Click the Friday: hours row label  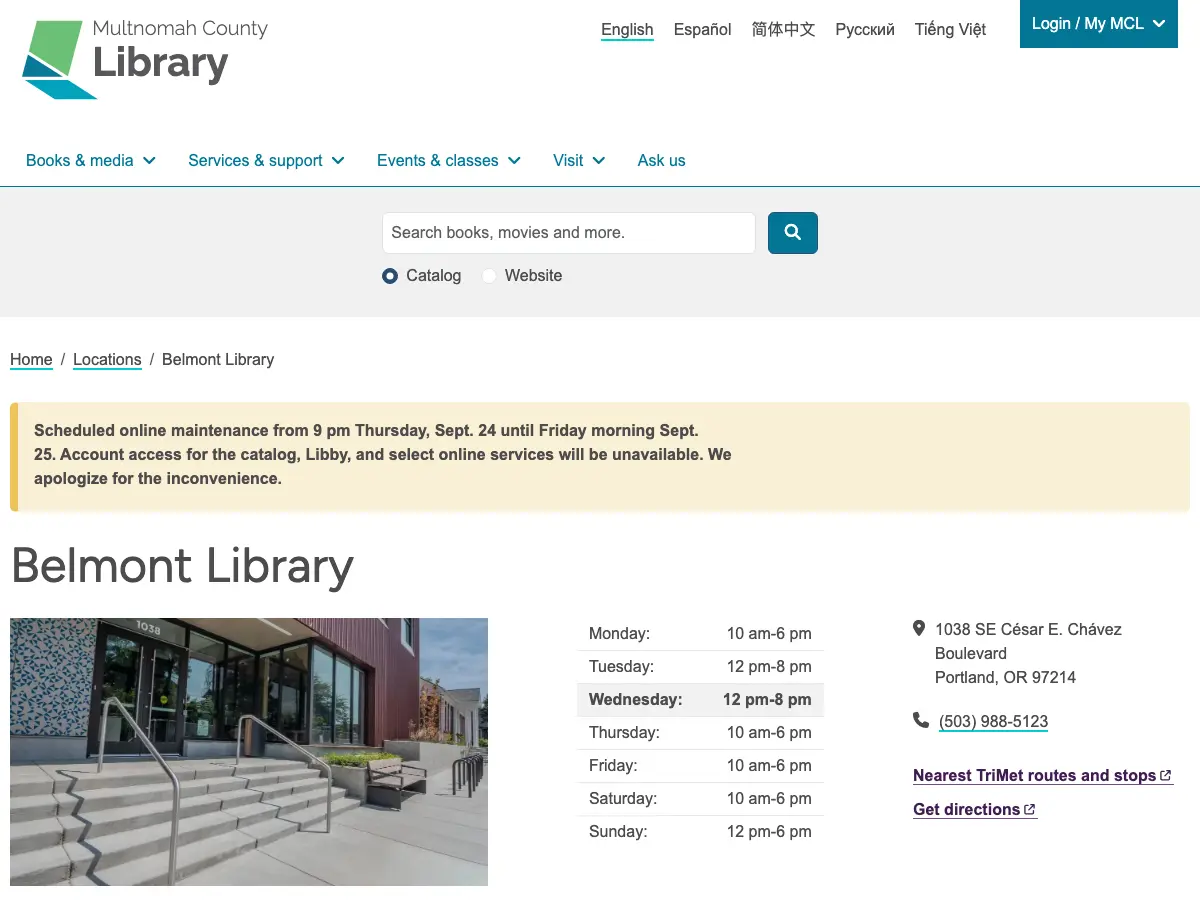(613, 766)
